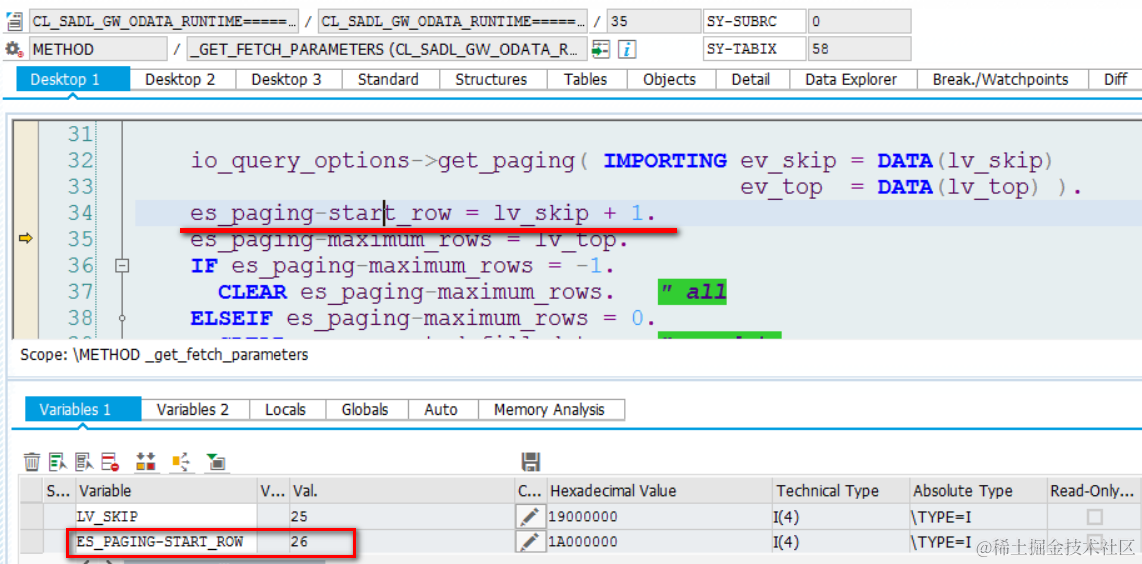Click the Scope: \METHOD _get_fetch_parameters label
This screenshot has width=1142, height=564.
point(164,355)
